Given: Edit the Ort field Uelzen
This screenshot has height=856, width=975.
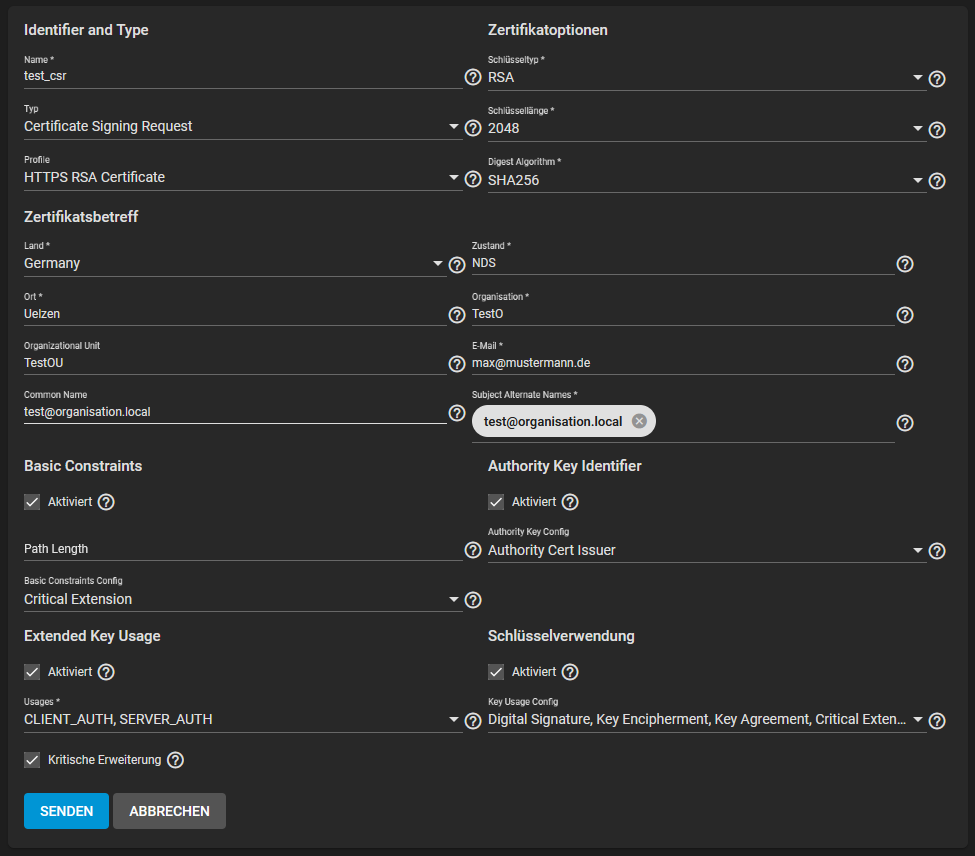Looking at the screenshot, I should click(234, 315).
